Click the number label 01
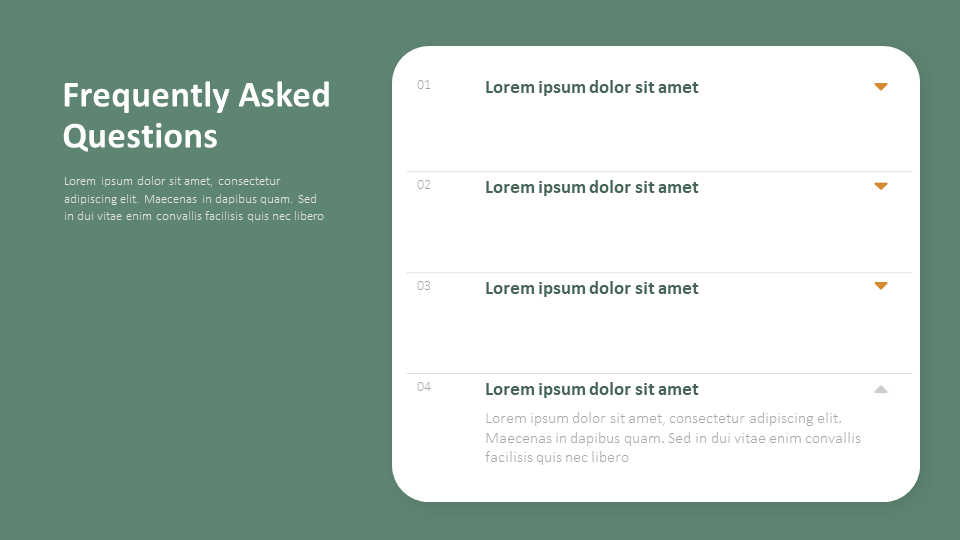The height and width of the screenshot is (540, 960). pyautogui.click(x=424, y=85)
